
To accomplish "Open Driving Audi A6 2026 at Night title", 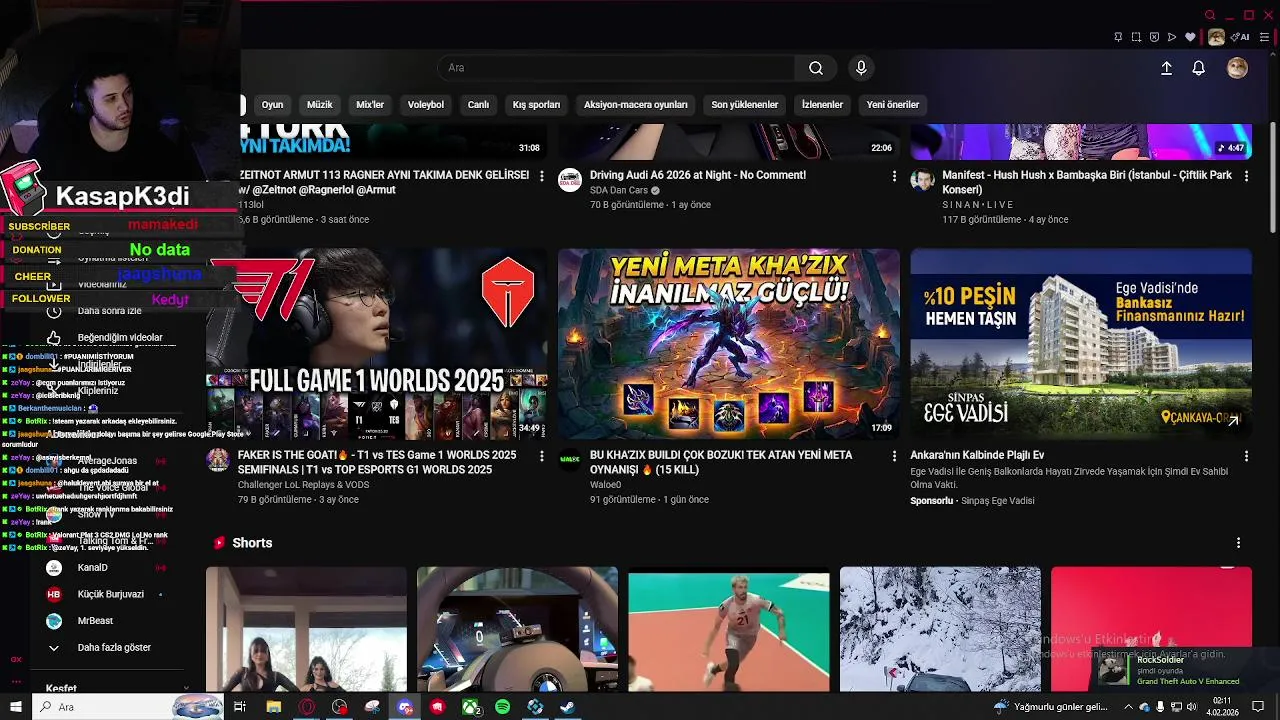I will pyautogui.click(x=698, y=175).
